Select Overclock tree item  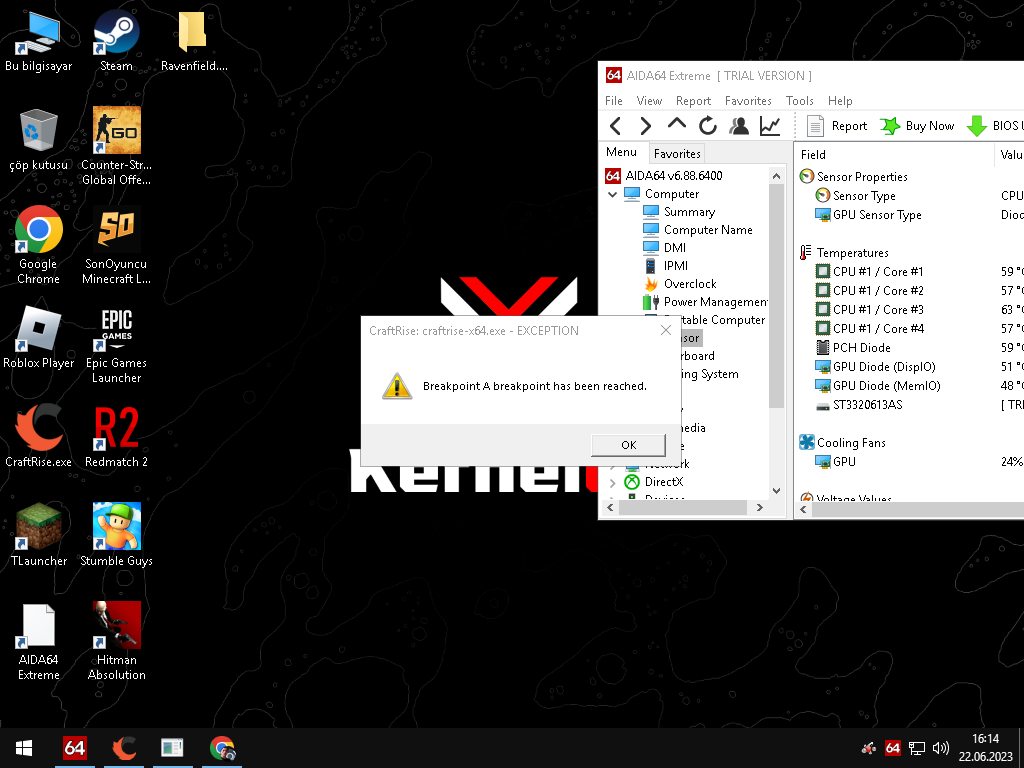click(x=680, y=283)
